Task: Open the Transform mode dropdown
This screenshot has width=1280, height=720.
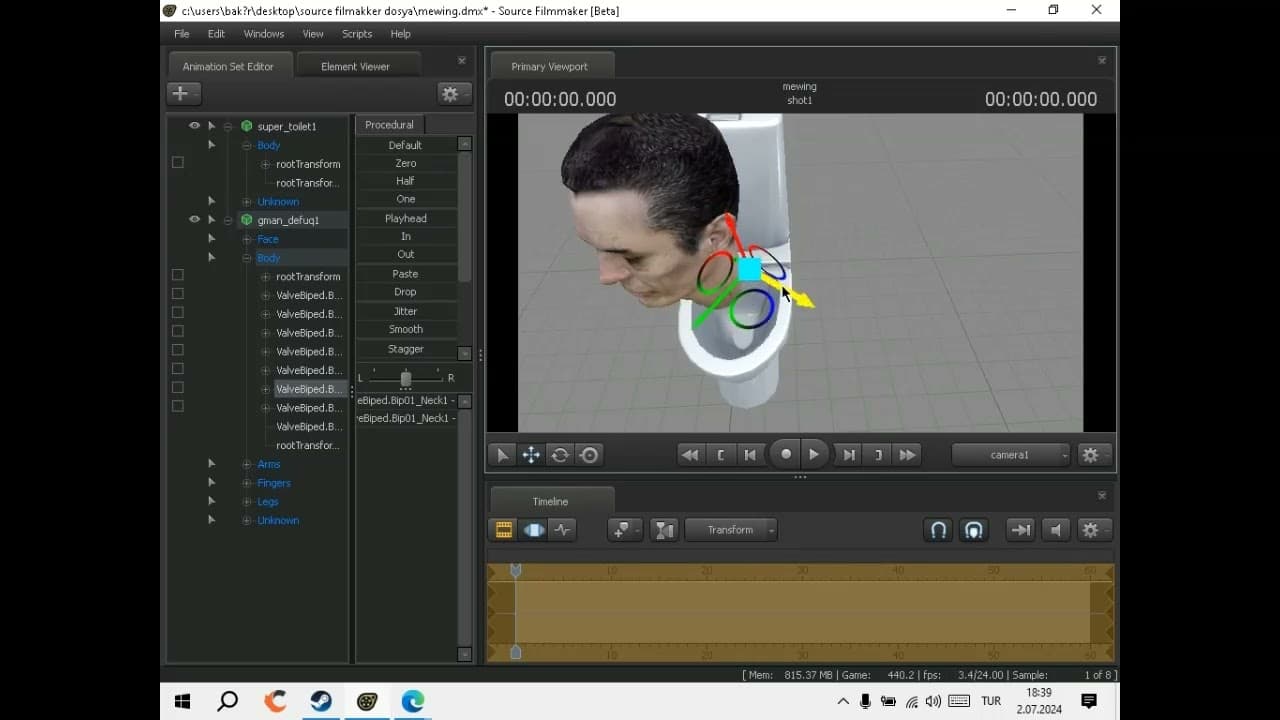Action: click(x=731, y=530)
